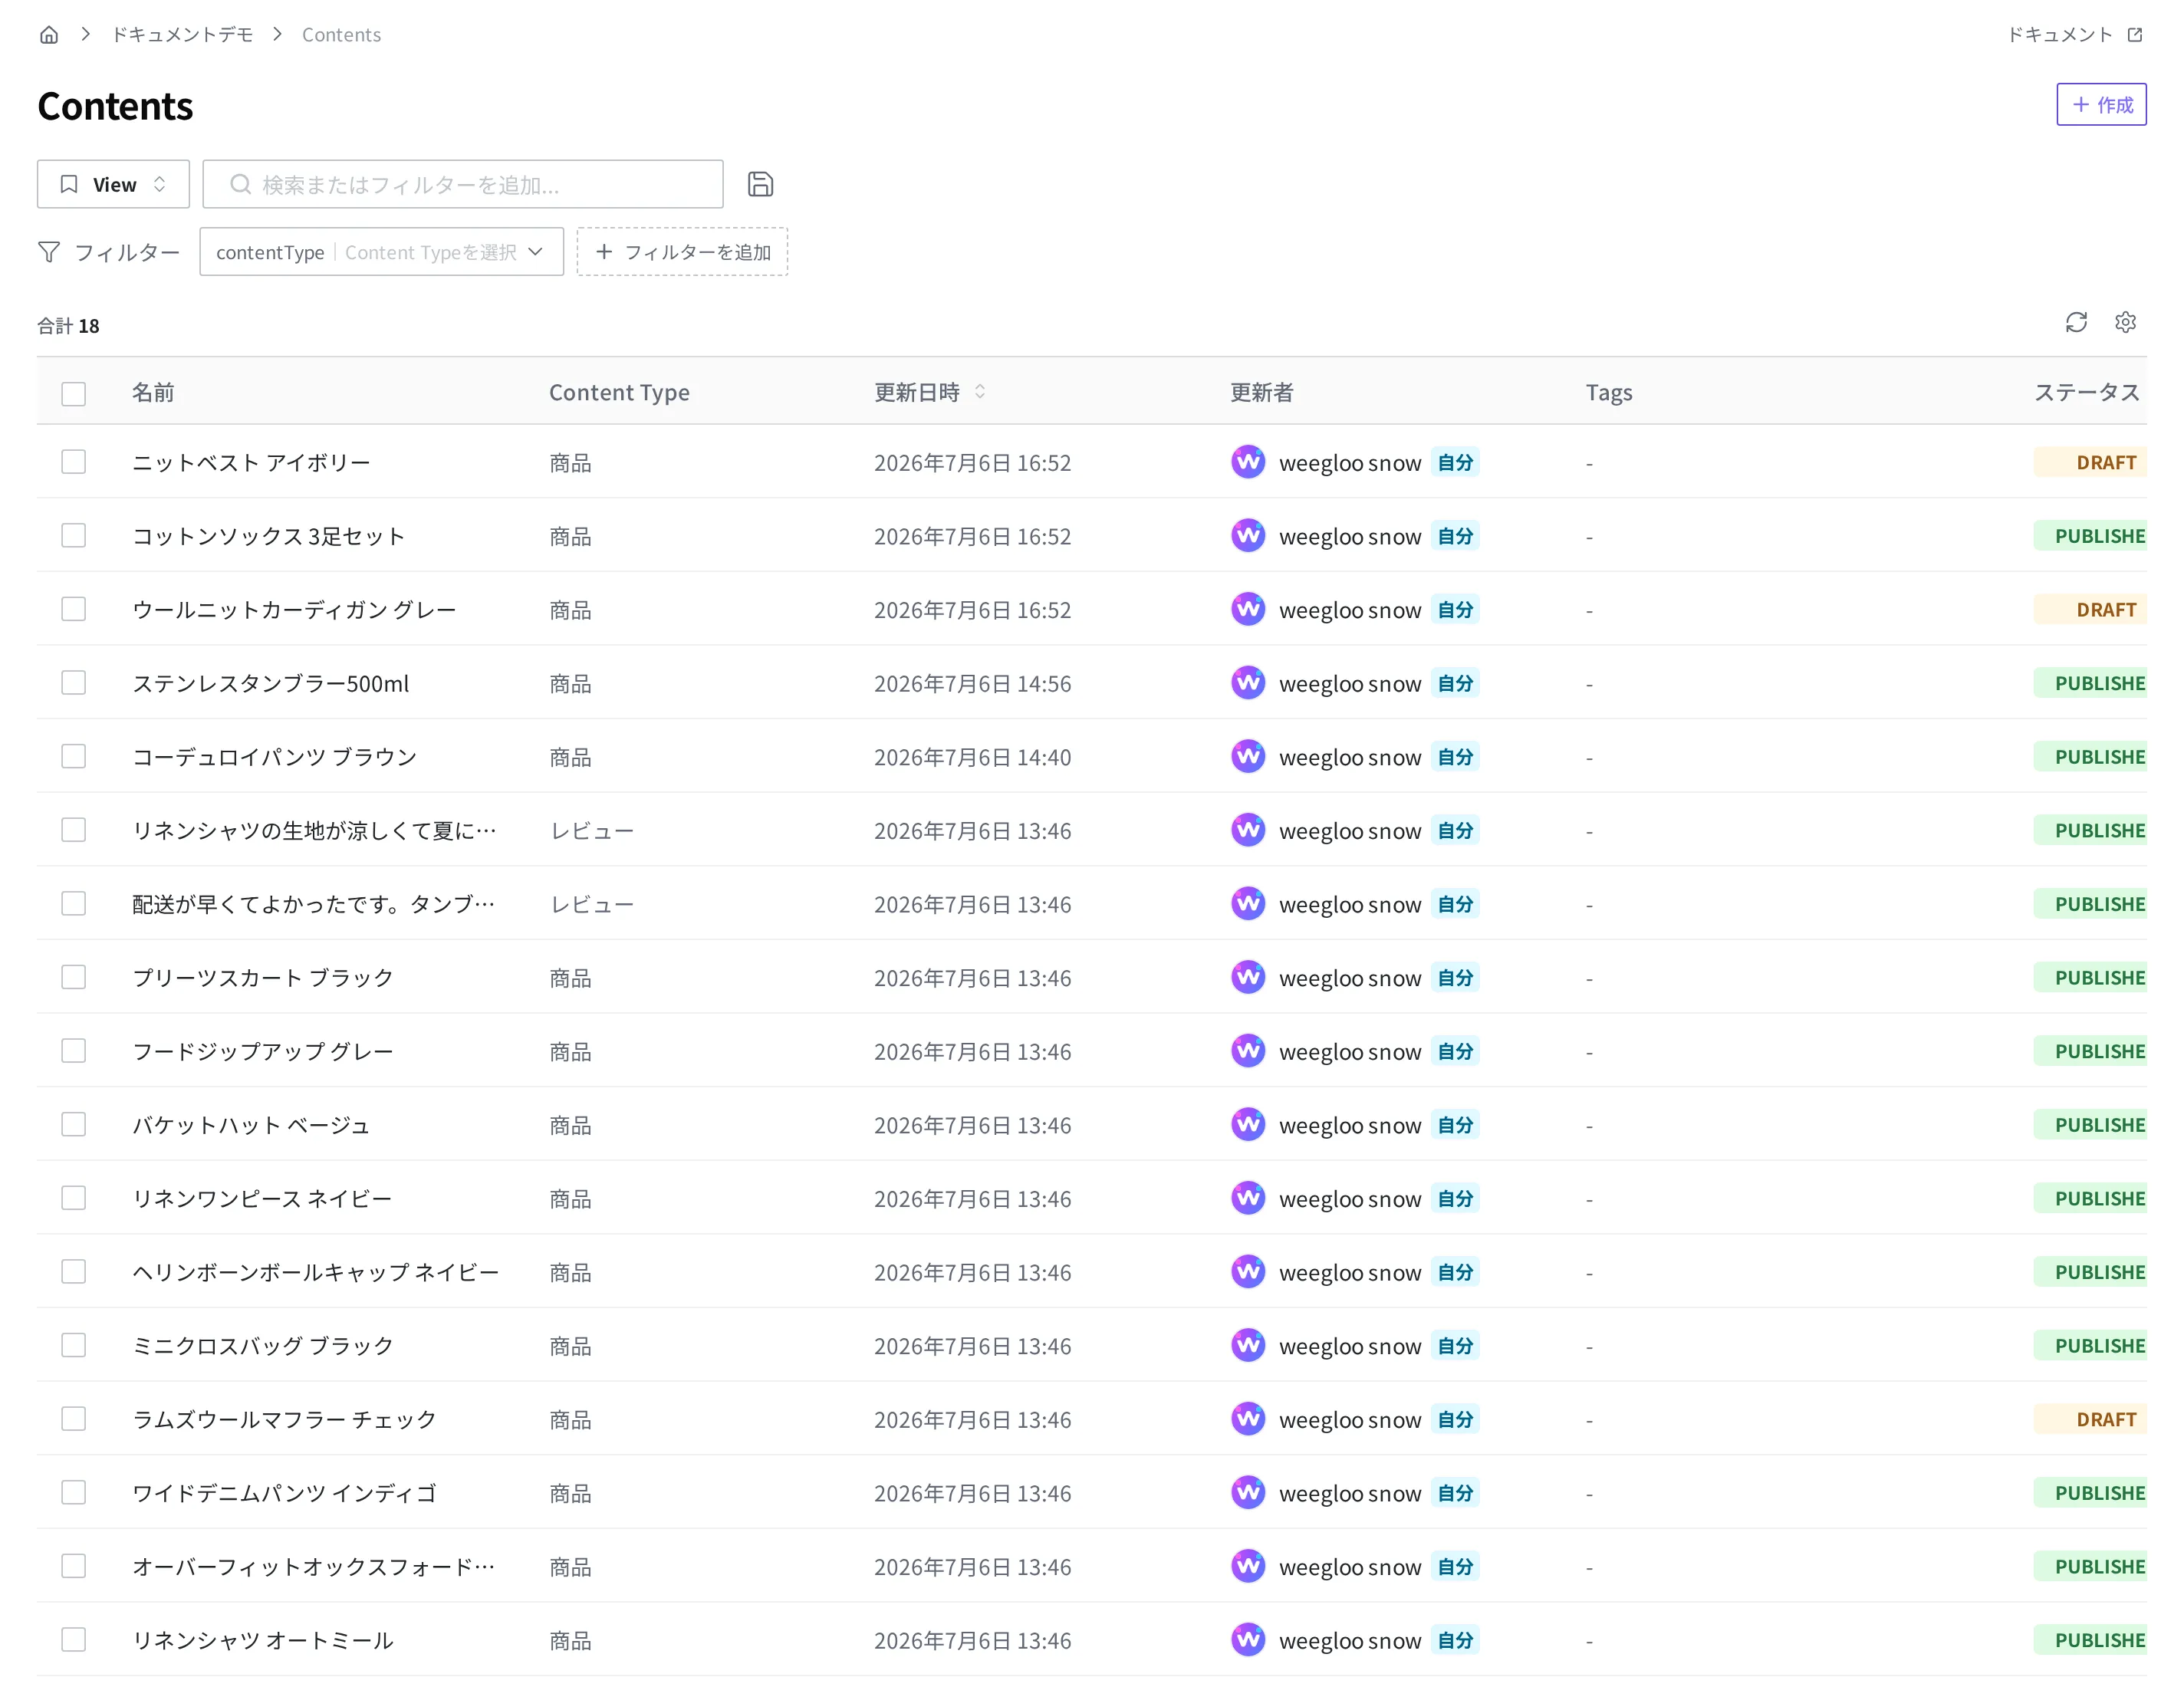This screenshot has width=2184, height=1687.
Task: Check the コーデュロイパンツ ブラウン row checkbox
Action: (73, 757)
